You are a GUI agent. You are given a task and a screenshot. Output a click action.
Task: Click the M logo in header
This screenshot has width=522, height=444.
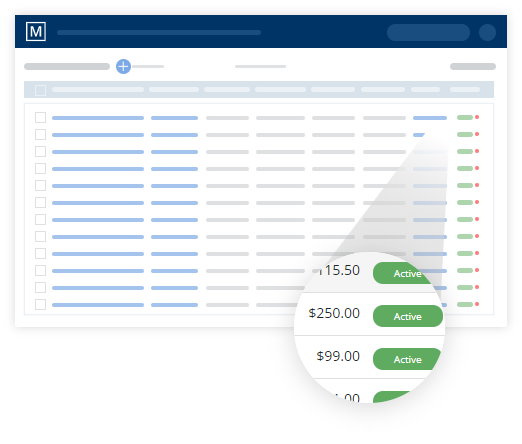pos(36,32)
